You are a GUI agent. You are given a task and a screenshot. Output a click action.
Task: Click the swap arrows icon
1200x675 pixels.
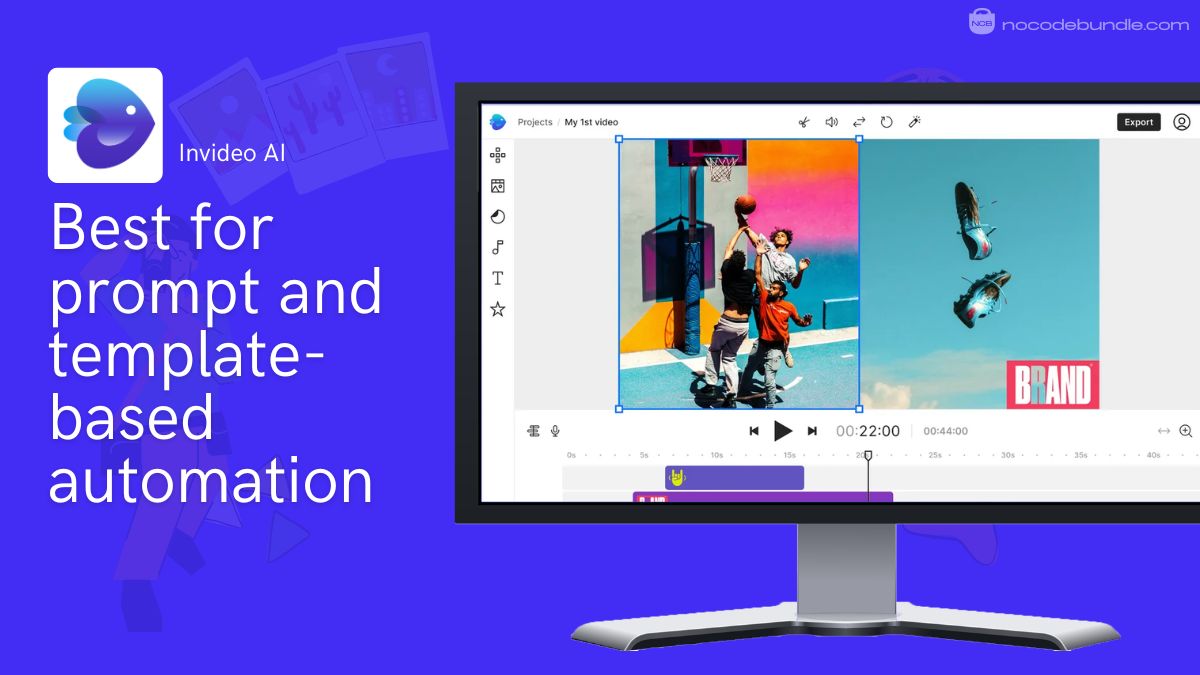[x=858, y=122]
